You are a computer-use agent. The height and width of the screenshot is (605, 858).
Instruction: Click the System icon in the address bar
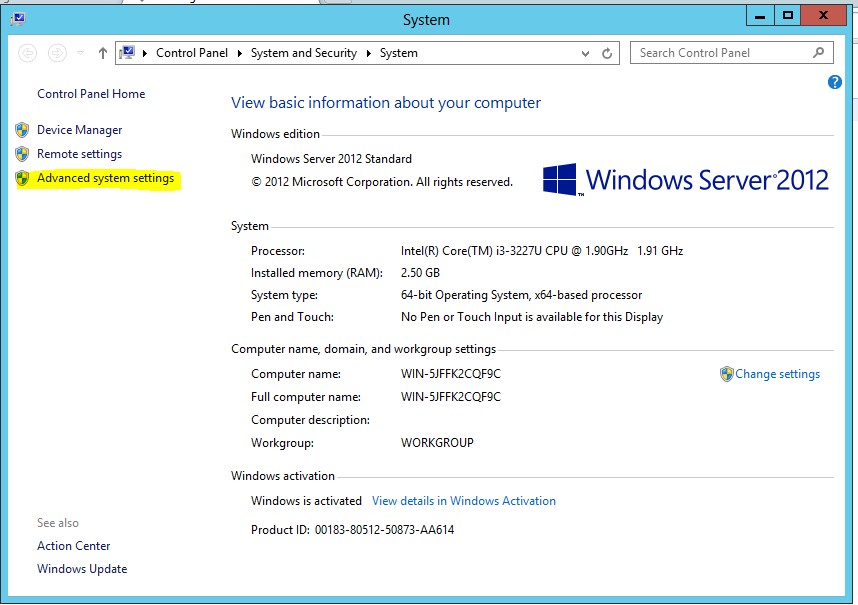(x=125, y=52)
